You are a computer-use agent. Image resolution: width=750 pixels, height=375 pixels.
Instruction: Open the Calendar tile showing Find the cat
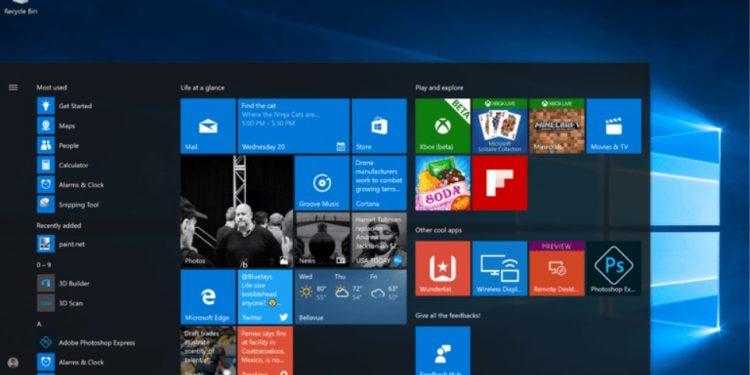[294, 126]
